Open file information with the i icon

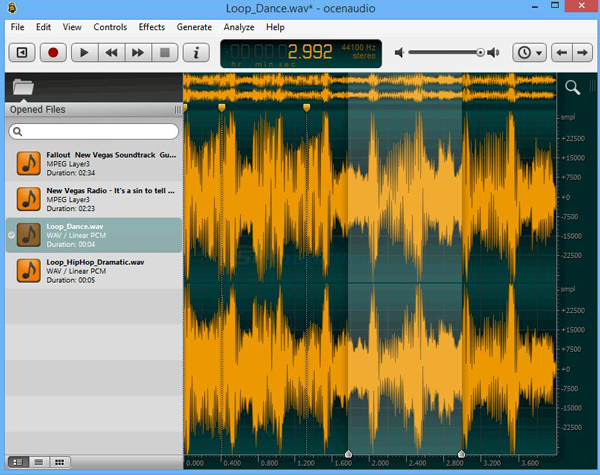click(197, 52)
